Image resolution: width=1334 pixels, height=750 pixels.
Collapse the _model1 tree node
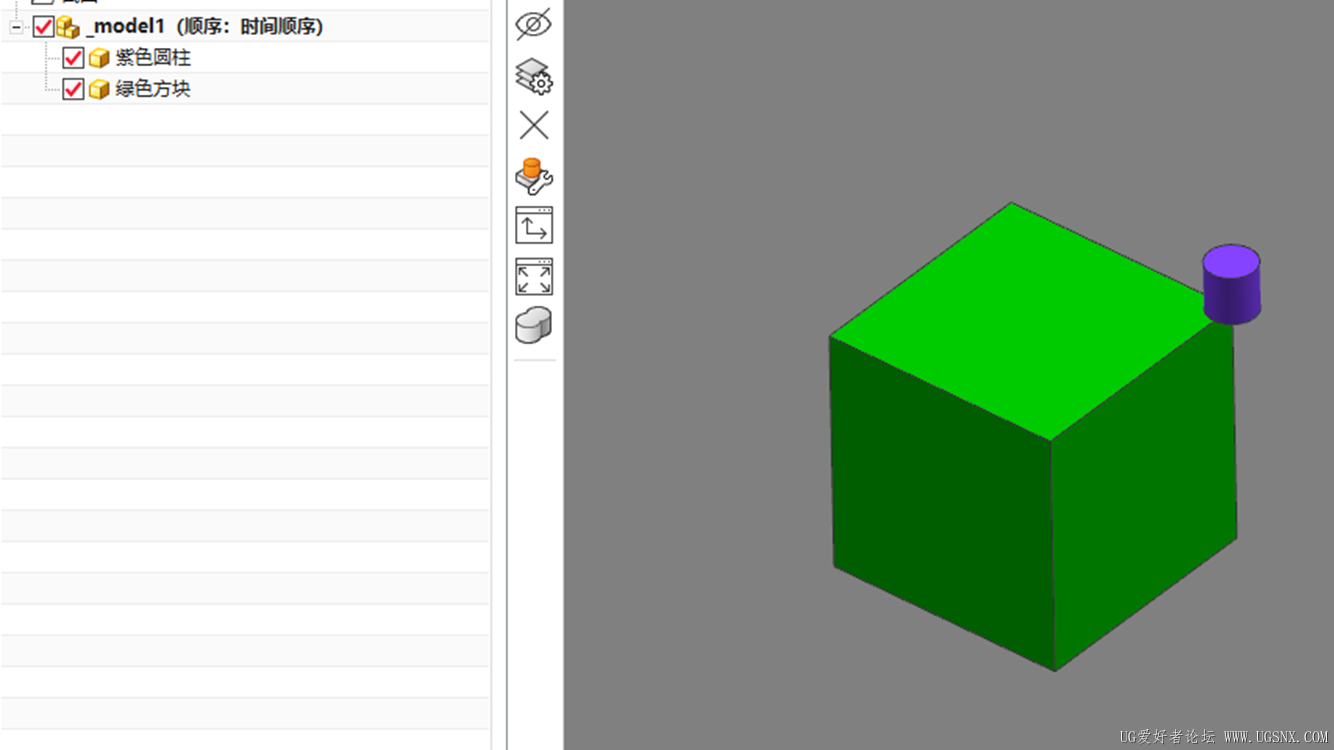point(16,28)
